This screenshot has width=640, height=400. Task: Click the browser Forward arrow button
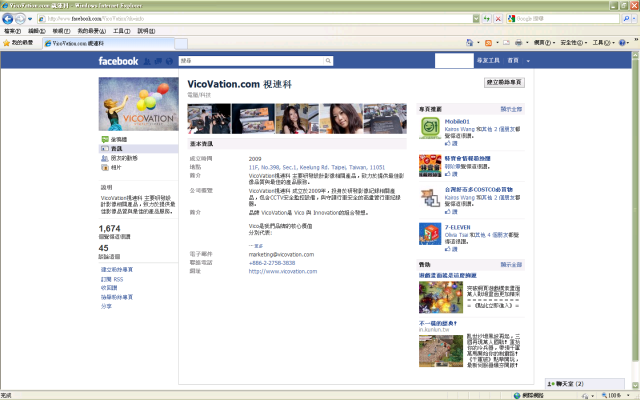20,19
